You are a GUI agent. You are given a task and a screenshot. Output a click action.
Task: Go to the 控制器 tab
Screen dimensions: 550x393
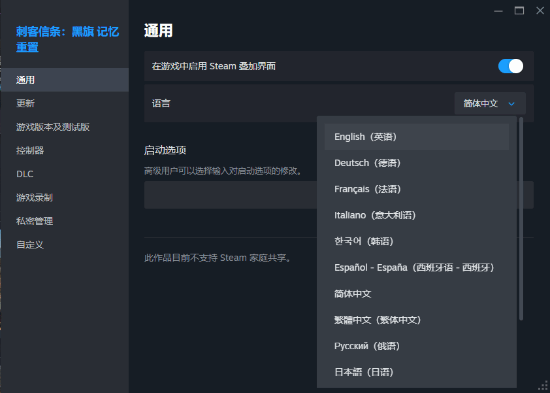click(65, 150)
